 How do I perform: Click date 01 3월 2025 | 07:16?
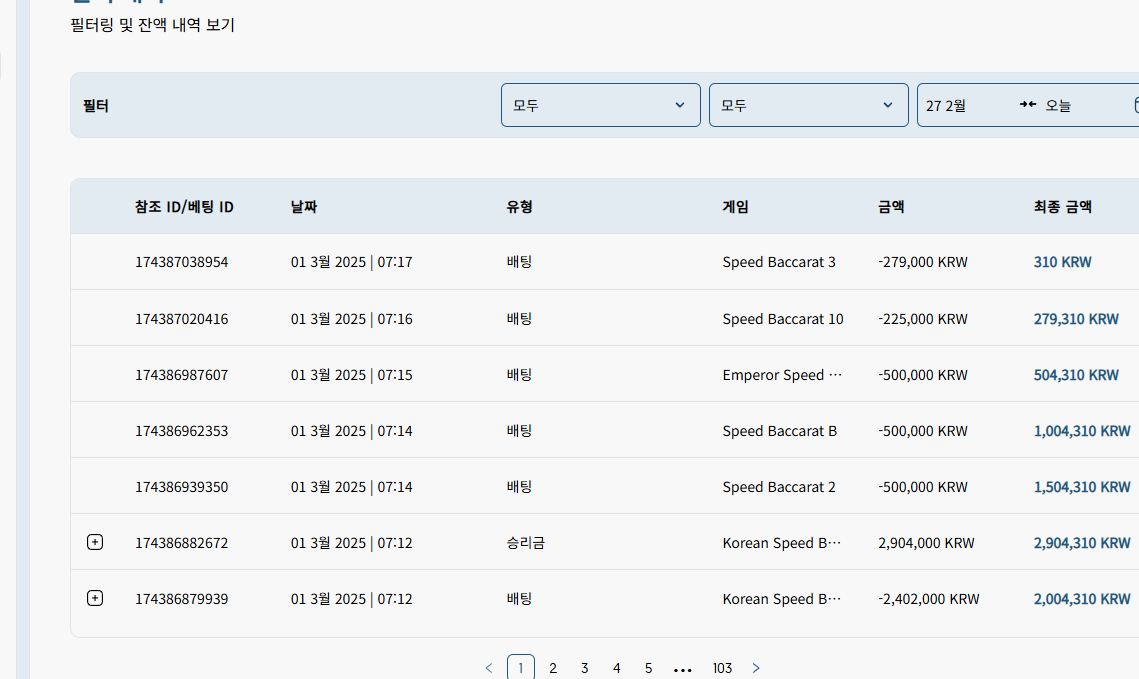click(352, 319)
